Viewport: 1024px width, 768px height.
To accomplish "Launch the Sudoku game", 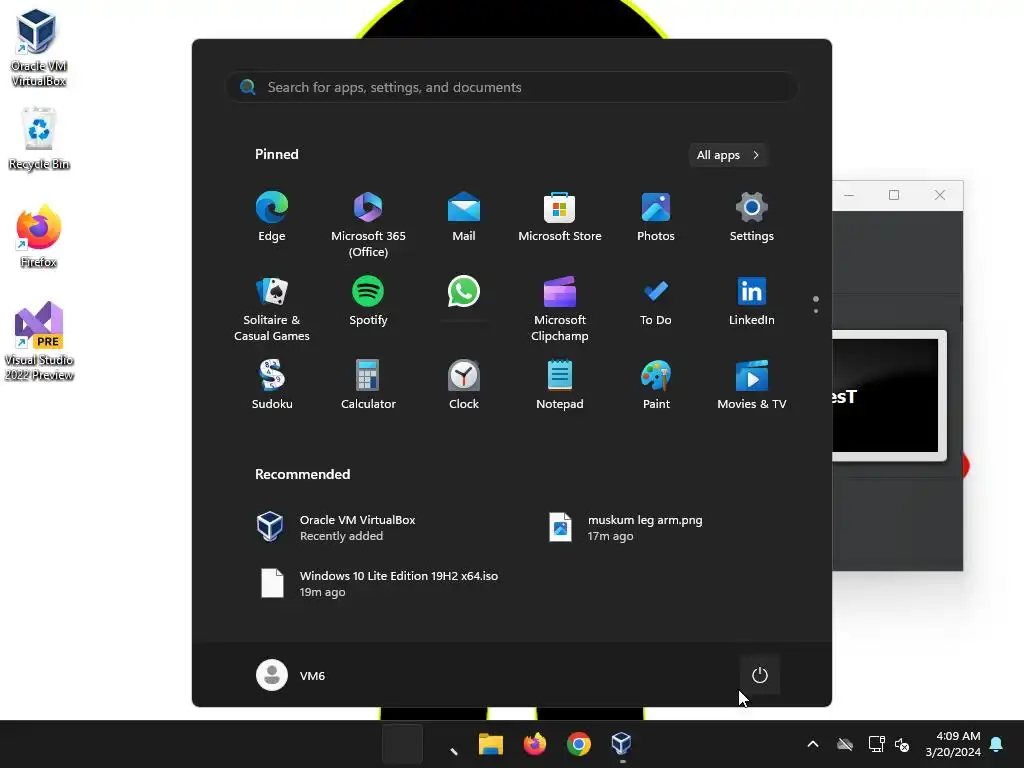I will 272,385.
